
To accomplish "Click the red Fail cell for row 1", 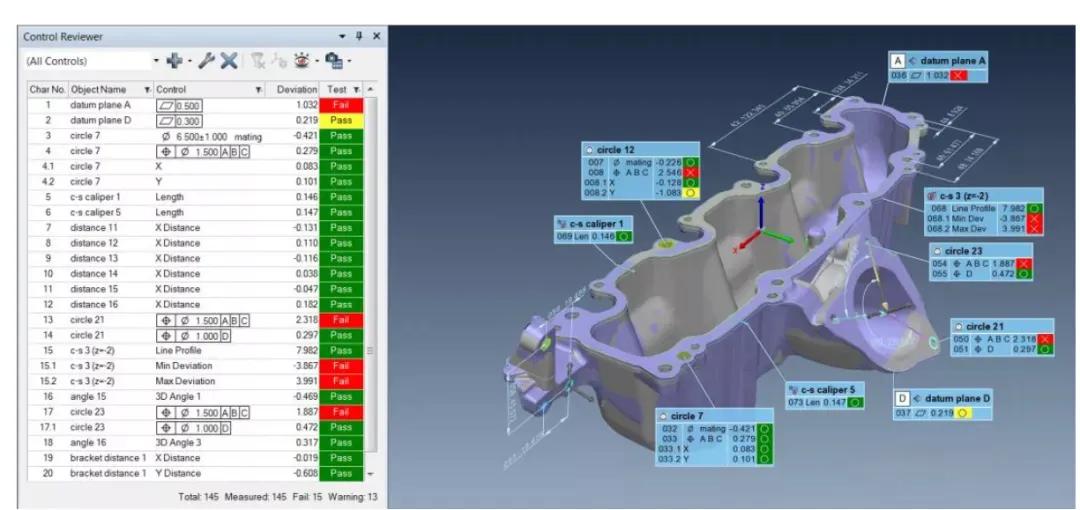I will point(341,105).
